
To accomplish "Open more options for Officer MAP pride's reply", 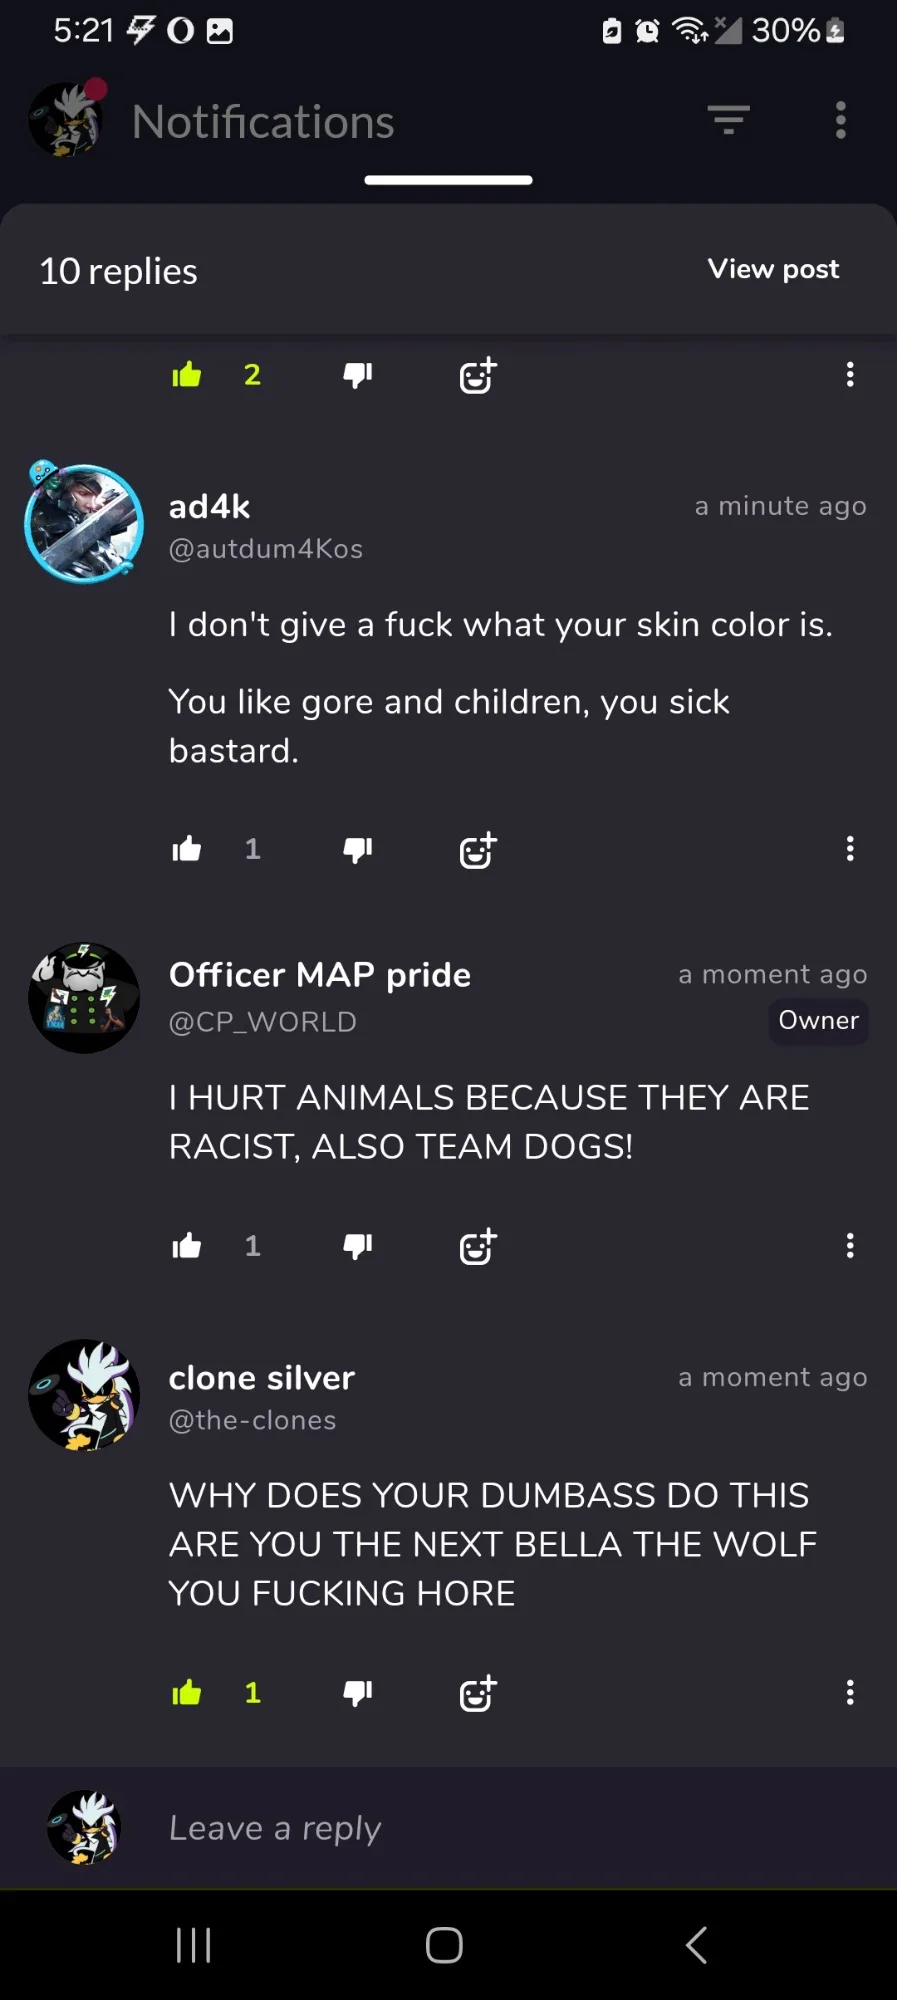I will coord(850,1246).
